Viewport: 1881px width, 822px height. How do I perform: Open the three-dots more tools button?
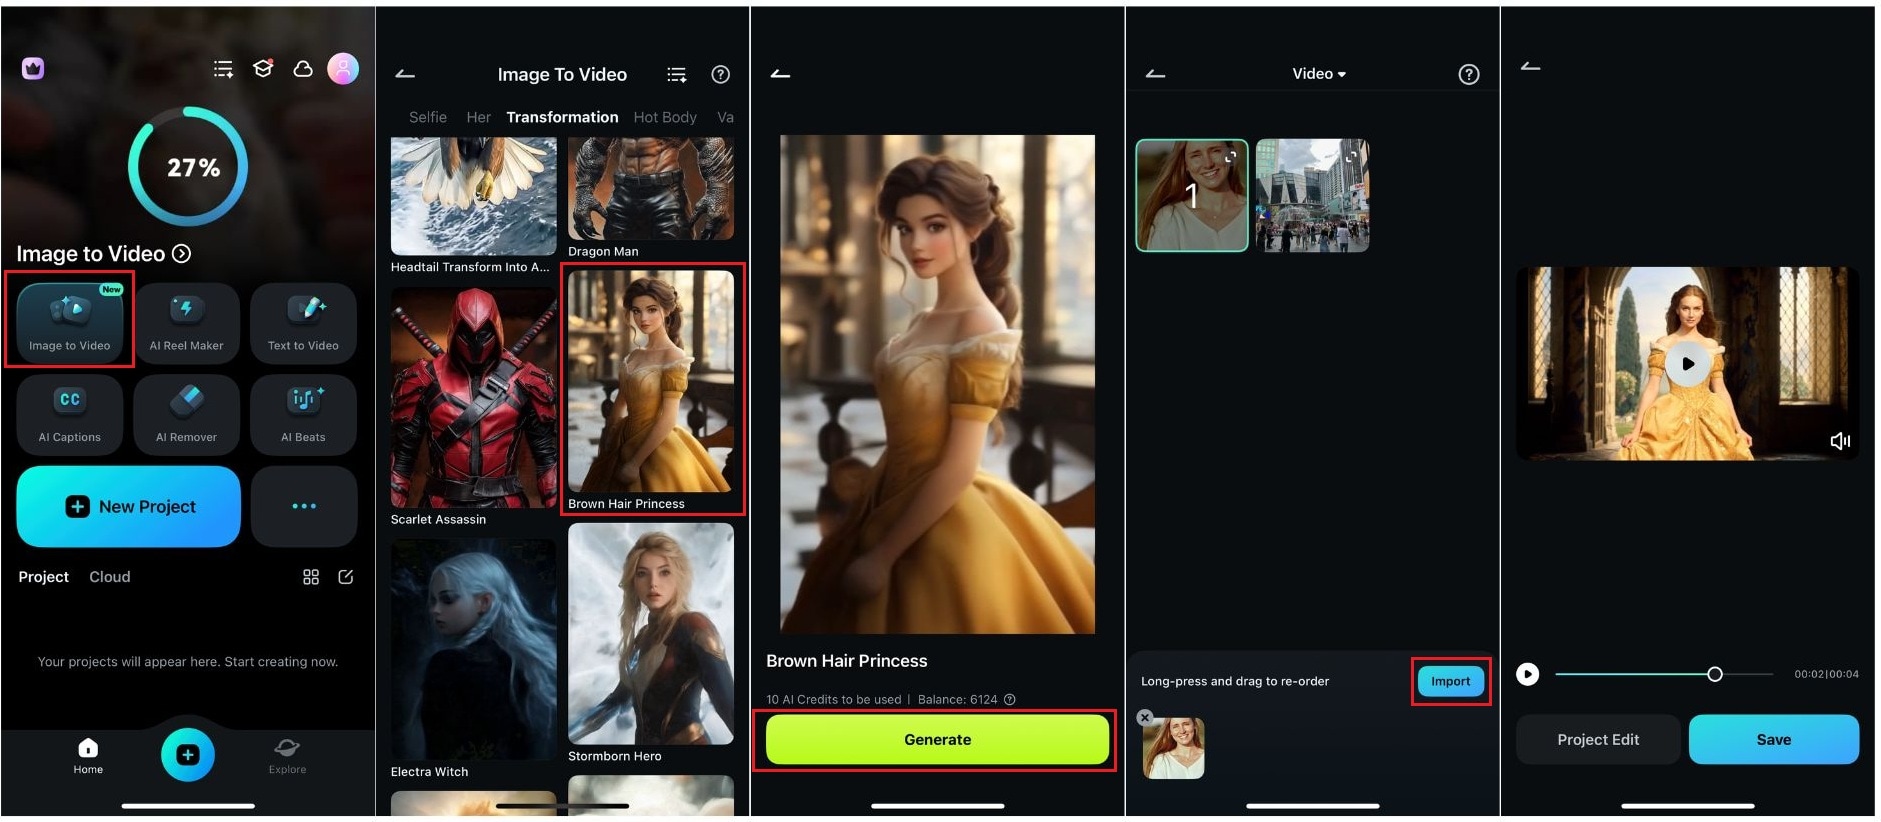[304, 506]
